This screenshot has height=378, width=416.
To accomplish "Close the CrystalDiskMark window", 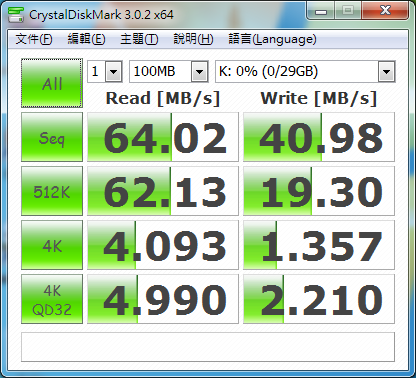I will pyautogui.click(x=385, y=11).
